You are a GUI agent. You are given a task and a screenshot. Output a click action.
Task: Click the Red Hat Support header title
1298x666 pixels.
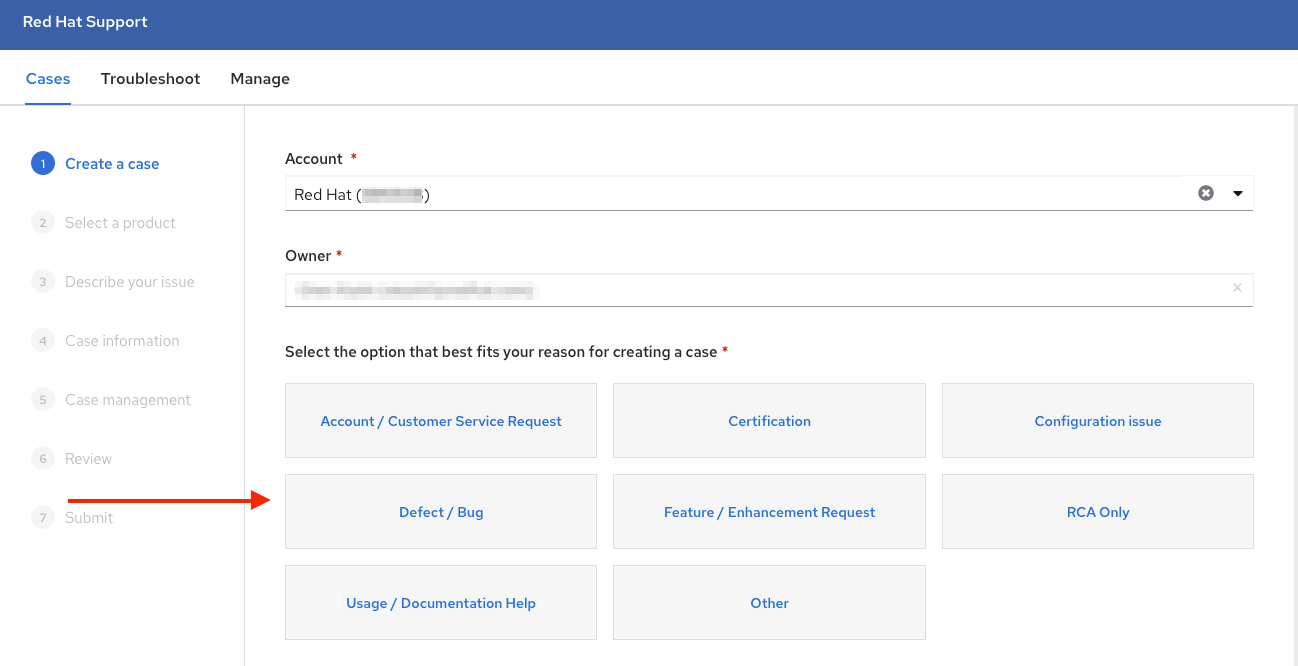coord(85,22)
